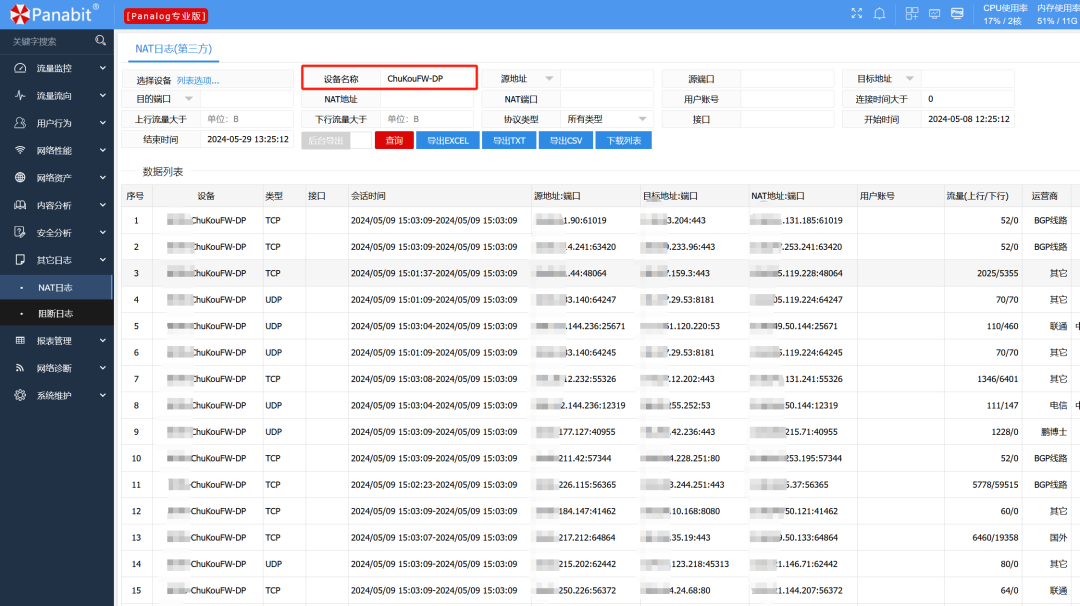Click the 导出EXCEL button
The height and width of the screenshot is (606, 1080).
click(448, 140)
